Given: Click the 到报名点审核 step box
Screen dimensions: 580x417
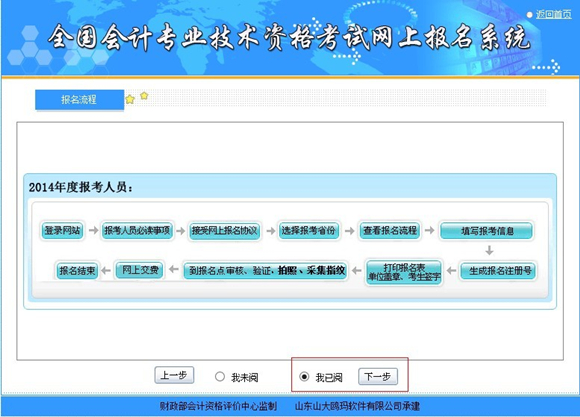Looking at the screenshot, I should pos(265,271).
